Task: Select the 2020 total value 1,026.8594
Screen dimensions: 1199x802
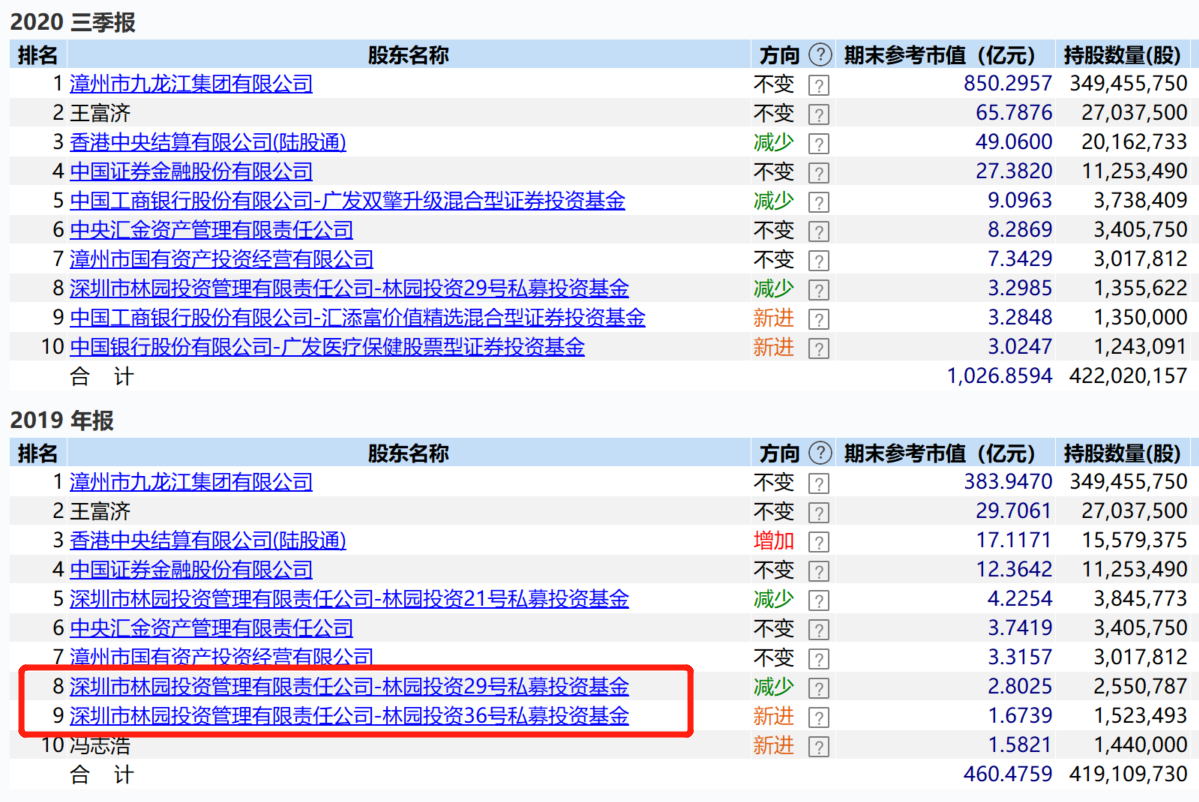Action: tap(999, 376)
